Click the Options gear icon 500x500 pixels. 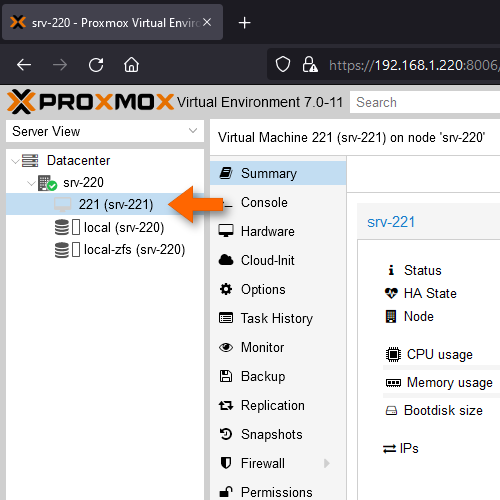226,289
